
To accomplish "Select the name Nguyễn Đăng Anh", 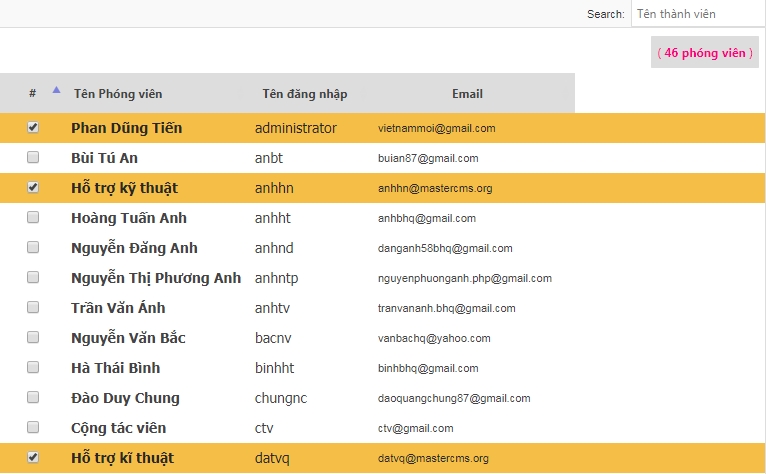I will (x=134, y=248).
